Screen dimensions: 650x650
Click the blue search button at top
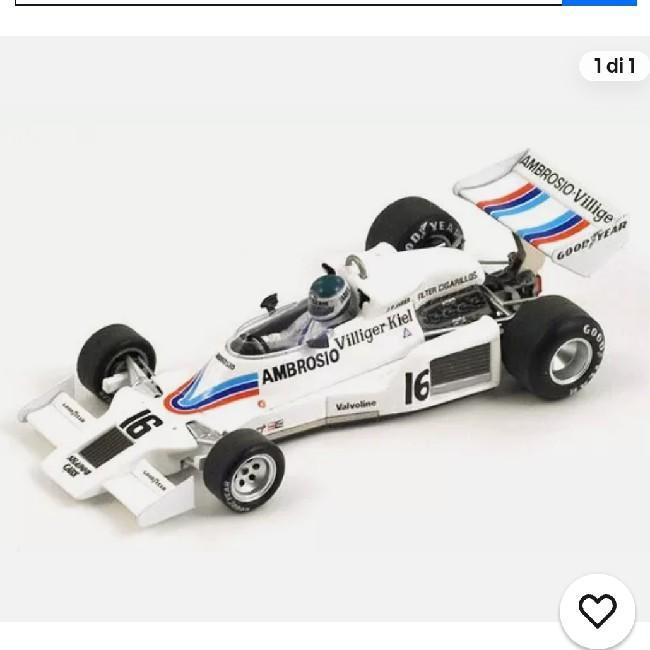coord(599,2)
